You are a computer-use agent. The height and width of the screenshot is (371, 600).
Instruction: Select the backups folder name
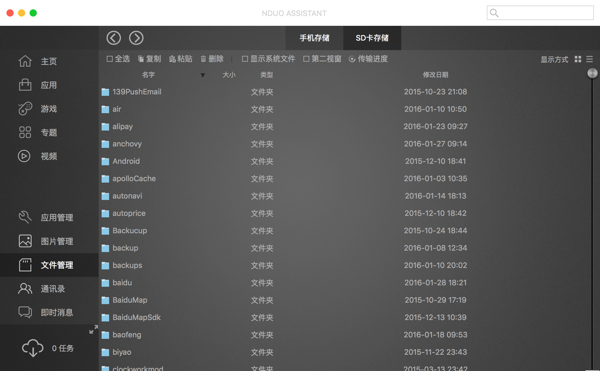pos(127,265)
